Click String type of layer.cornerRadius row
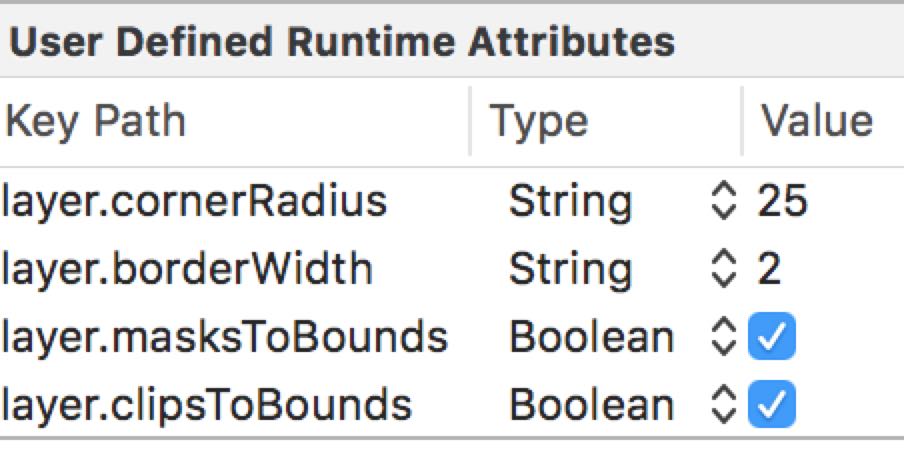 tap(570, 202)
